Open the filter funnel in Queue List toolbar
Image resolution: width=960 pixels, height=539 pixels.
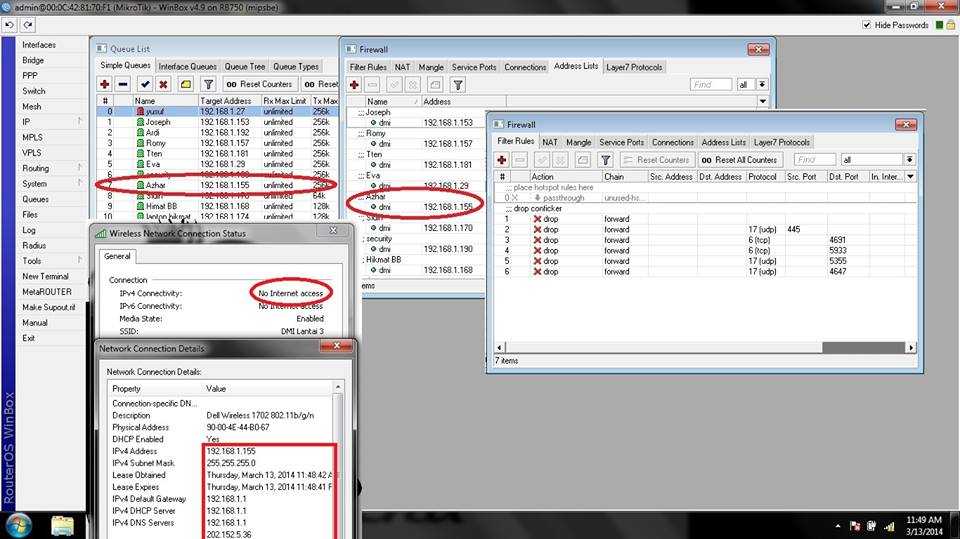coord(208,85)
